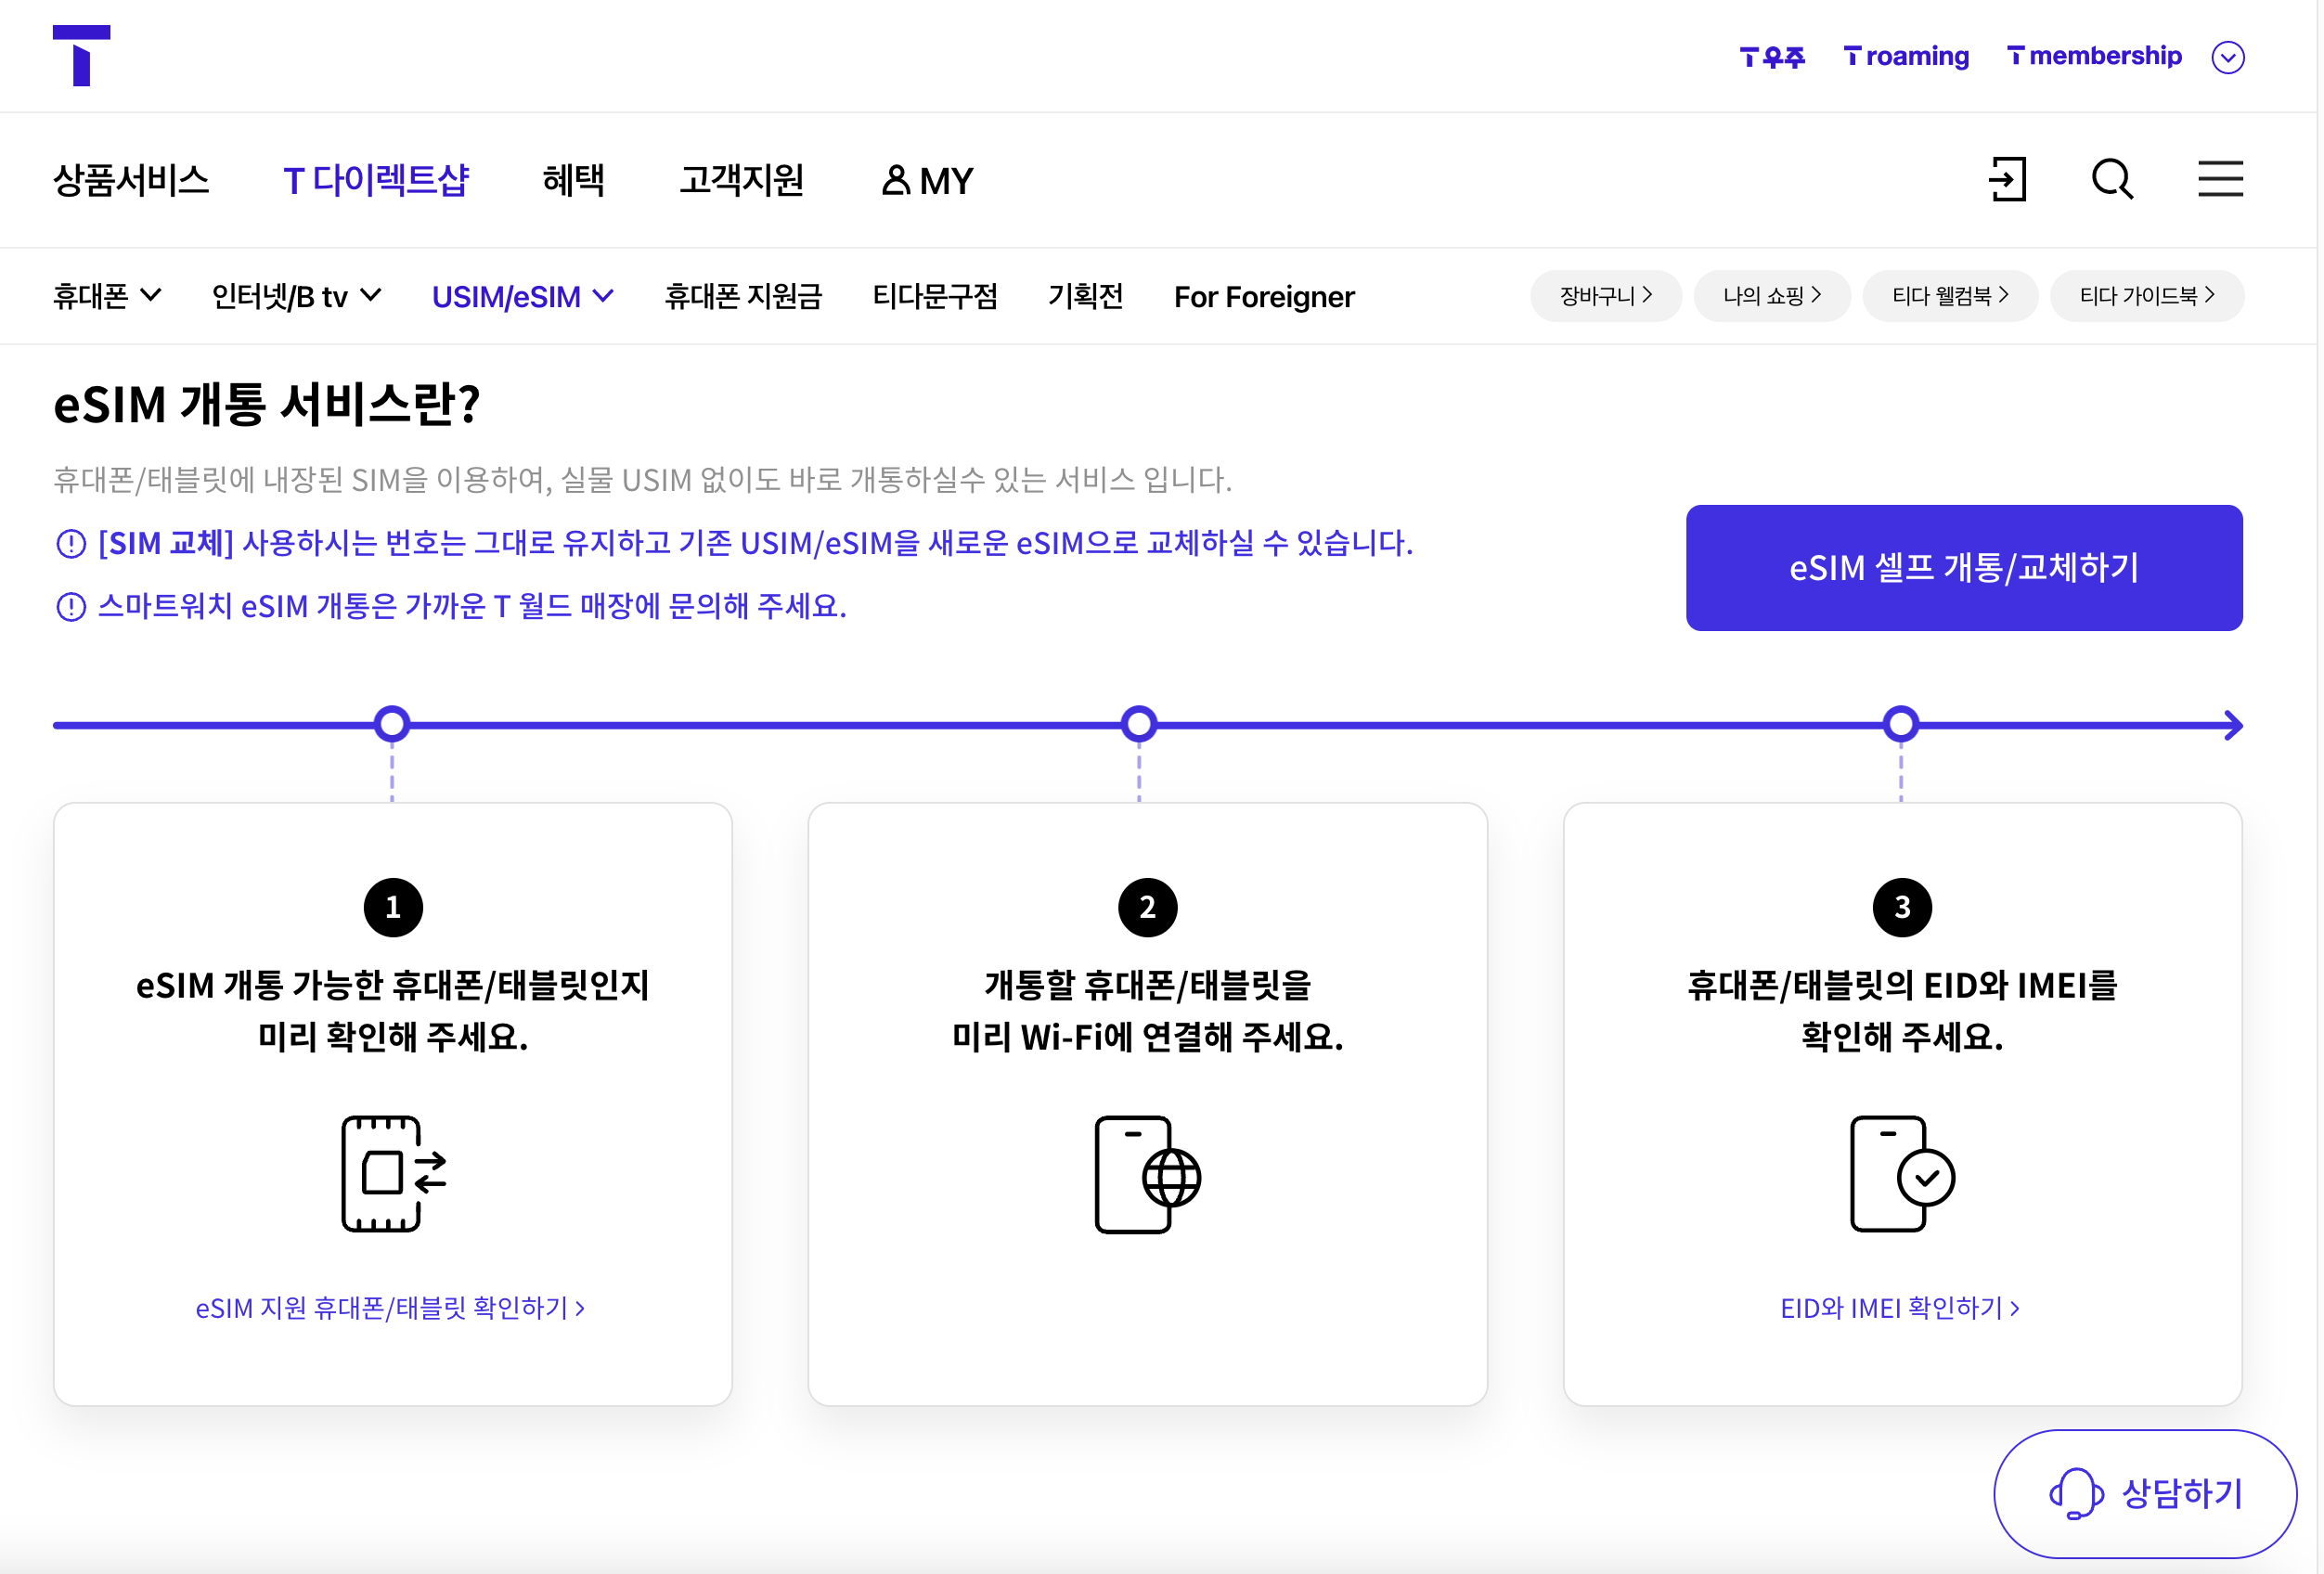Click the step 3 EID/IMEI description text
The height and width of the screenshot is (1574, 2324).
[x=1902, y=1011]
